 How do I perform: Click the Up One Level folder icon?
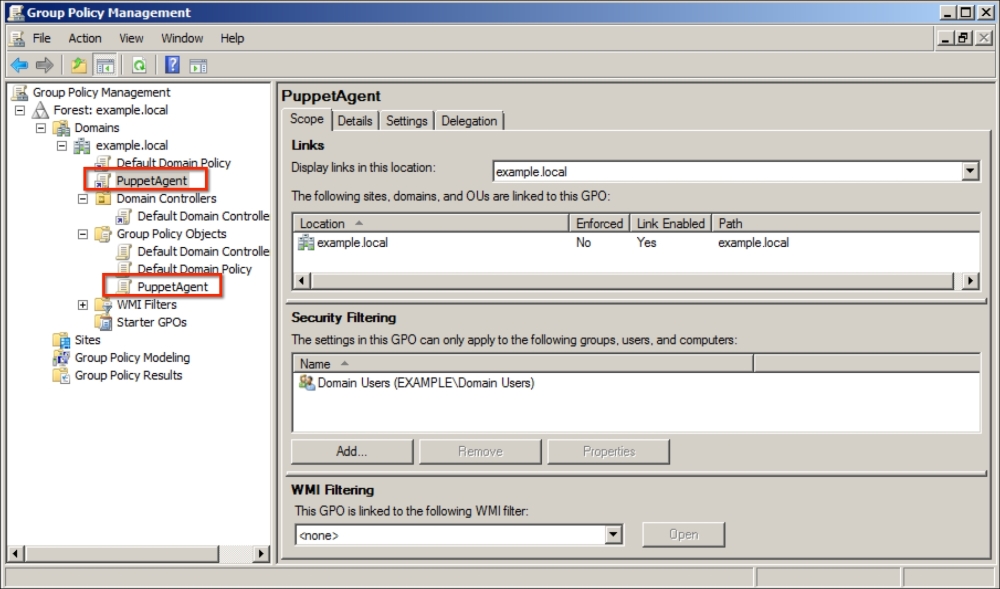click(x=79, y=65)
